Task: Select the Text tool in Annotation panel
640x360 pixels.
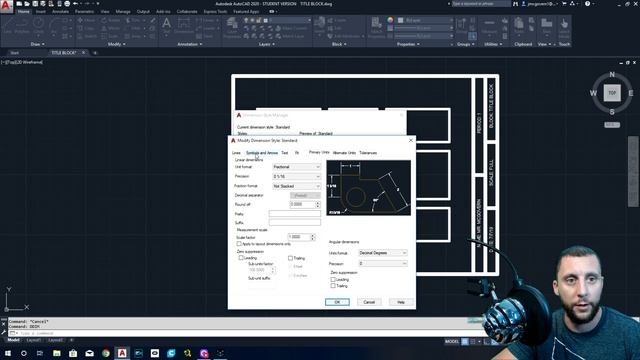Action: click(166, 25)
